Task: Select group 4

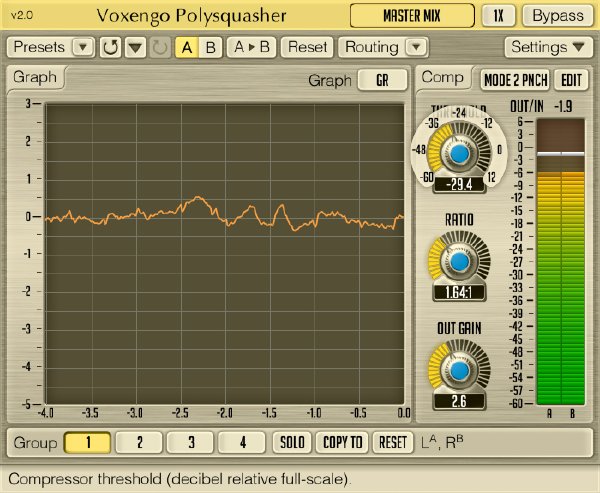Action: pyautogui.click(x=242, y=442)
